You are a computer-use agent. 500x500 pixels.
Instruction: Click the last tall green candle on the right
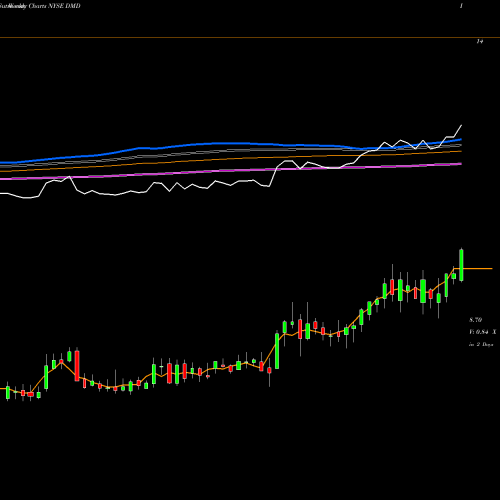[461, 265]
